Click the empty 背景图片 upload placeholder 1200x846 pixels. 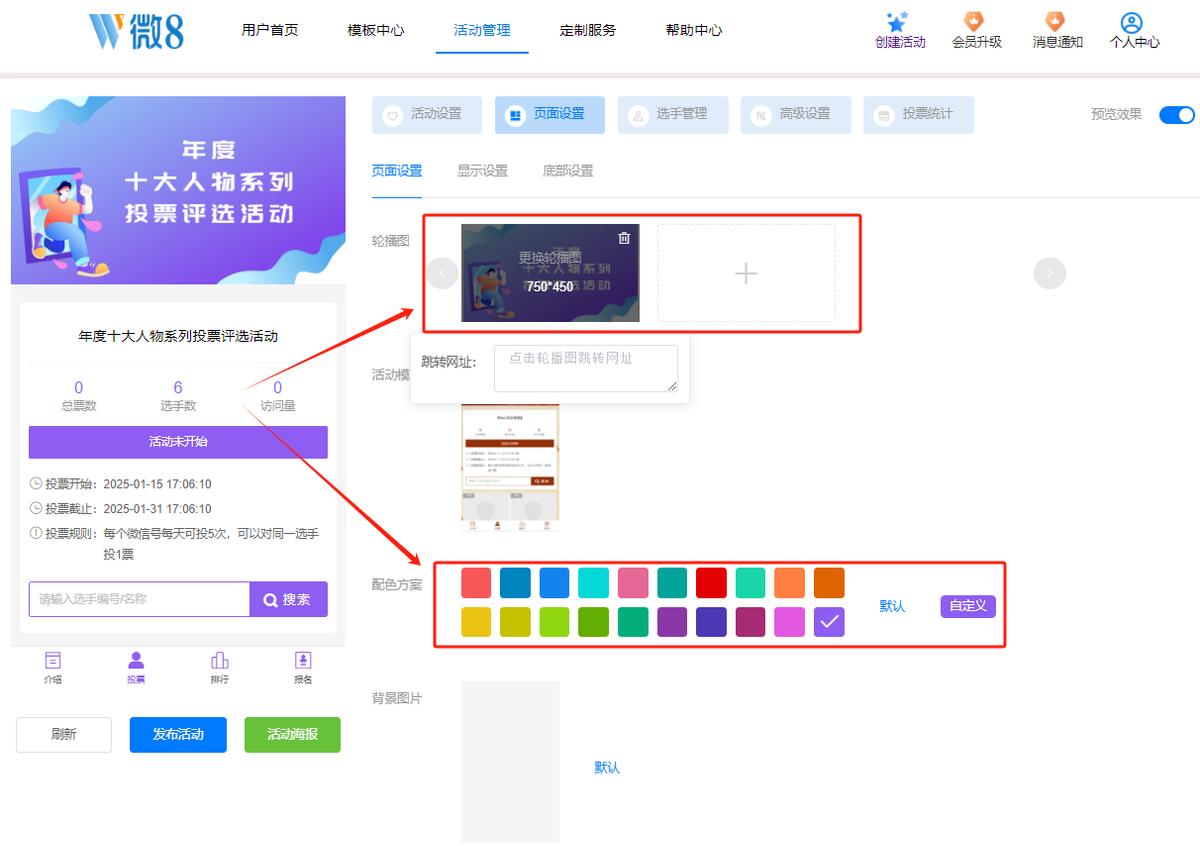click(x=510, y=762)
